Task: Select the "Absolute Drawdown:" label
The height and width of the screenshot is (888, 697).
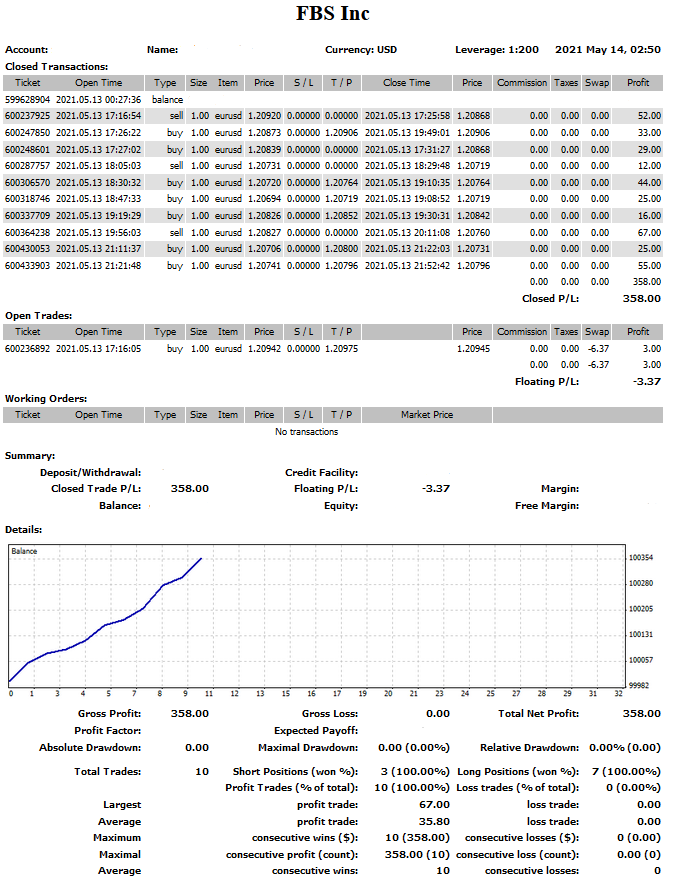Action: (x=90, y=748)
